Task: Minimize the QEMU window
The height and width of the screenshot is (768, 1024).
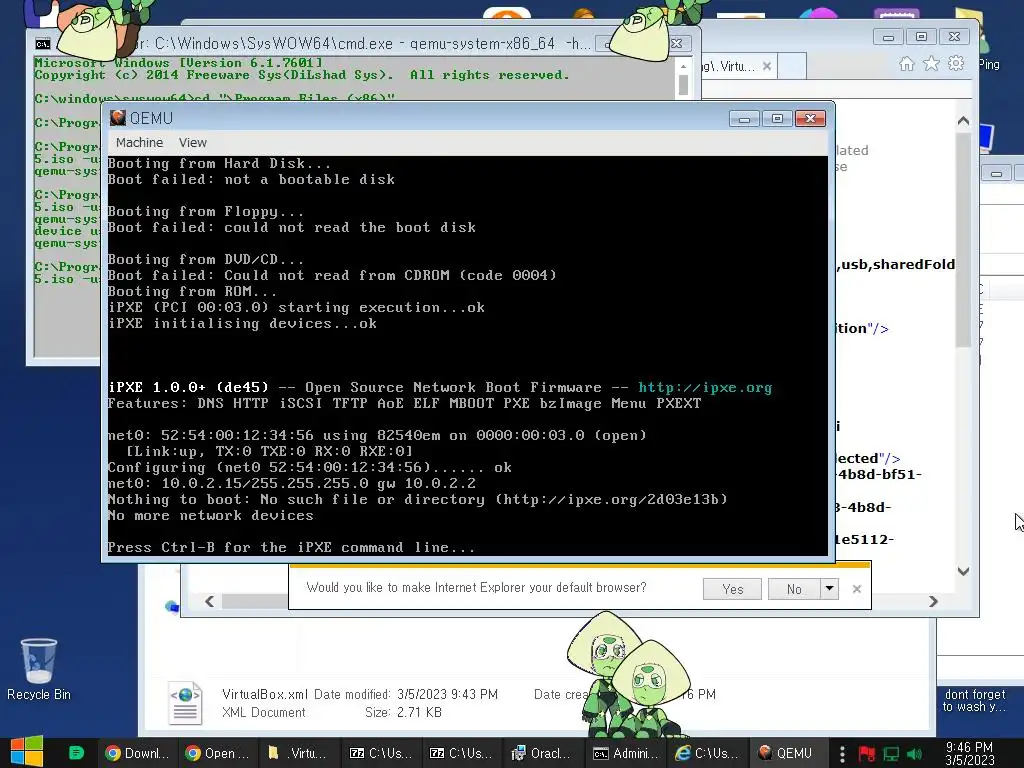Action: 744,118
